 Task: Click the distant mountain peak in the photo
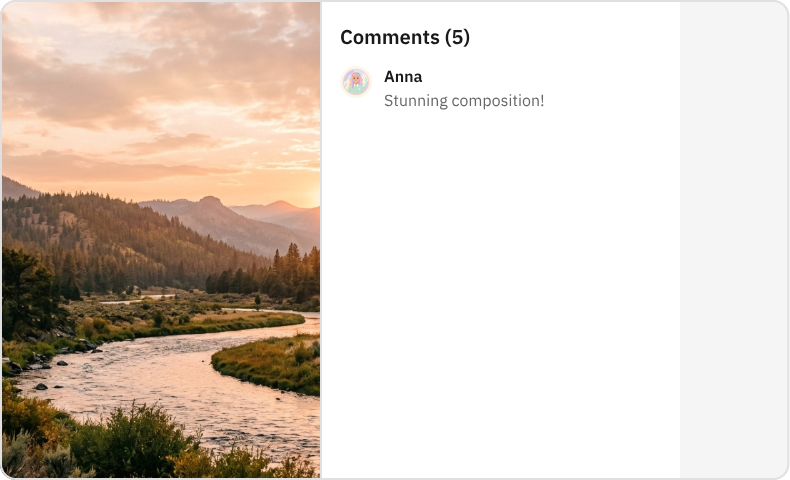[210, 201]
